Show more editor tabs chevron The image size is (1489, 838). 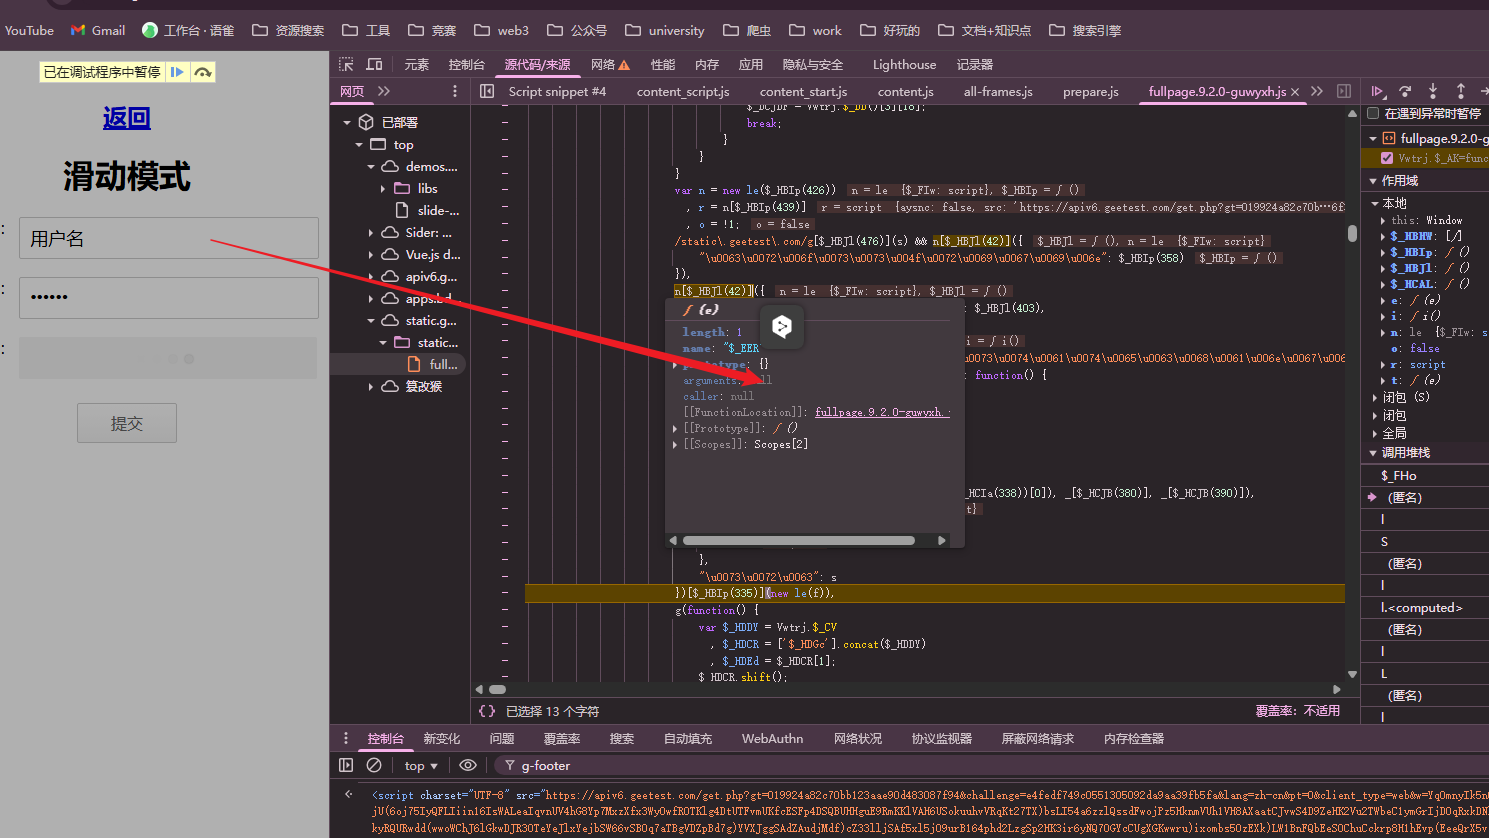coord(1317,91)
